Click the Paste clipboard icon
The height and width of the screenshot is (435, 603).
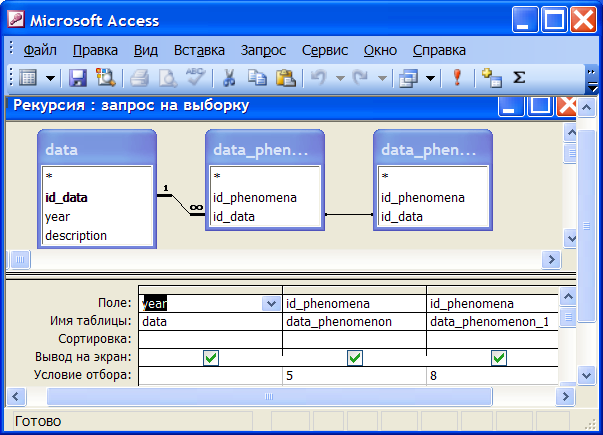[286, 78]
